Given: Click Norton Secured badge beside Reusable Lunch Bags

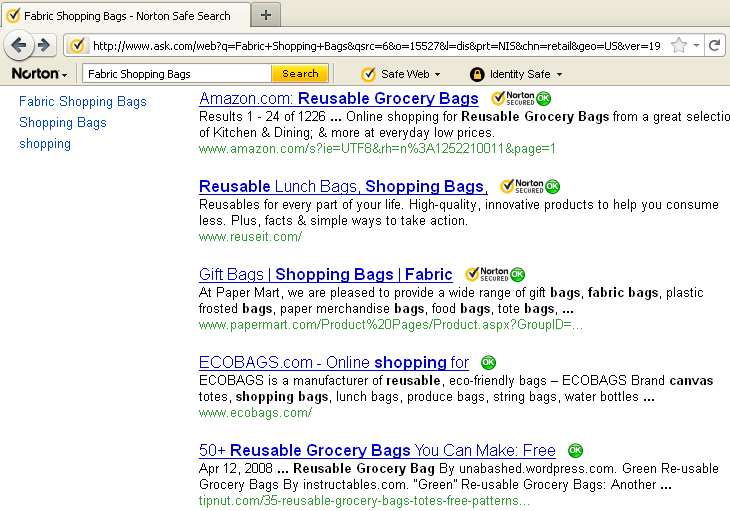Looking at the screenshot, I should click(x=521, y=186).
